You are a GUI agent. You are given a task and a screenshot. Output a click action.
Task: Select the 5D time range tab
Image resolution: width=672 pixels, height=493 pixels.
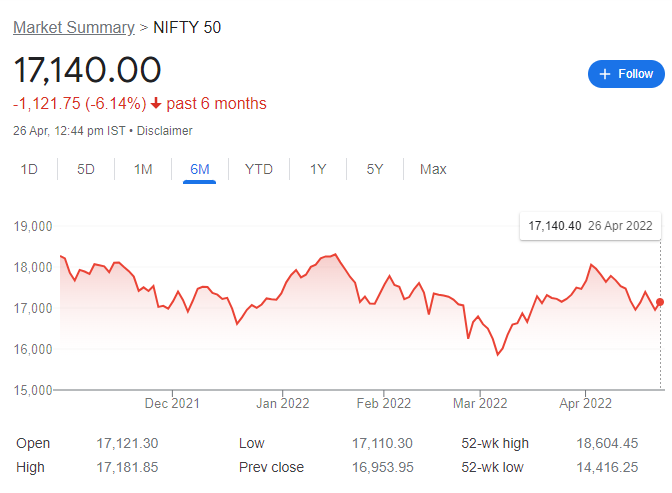click(86, 169)
